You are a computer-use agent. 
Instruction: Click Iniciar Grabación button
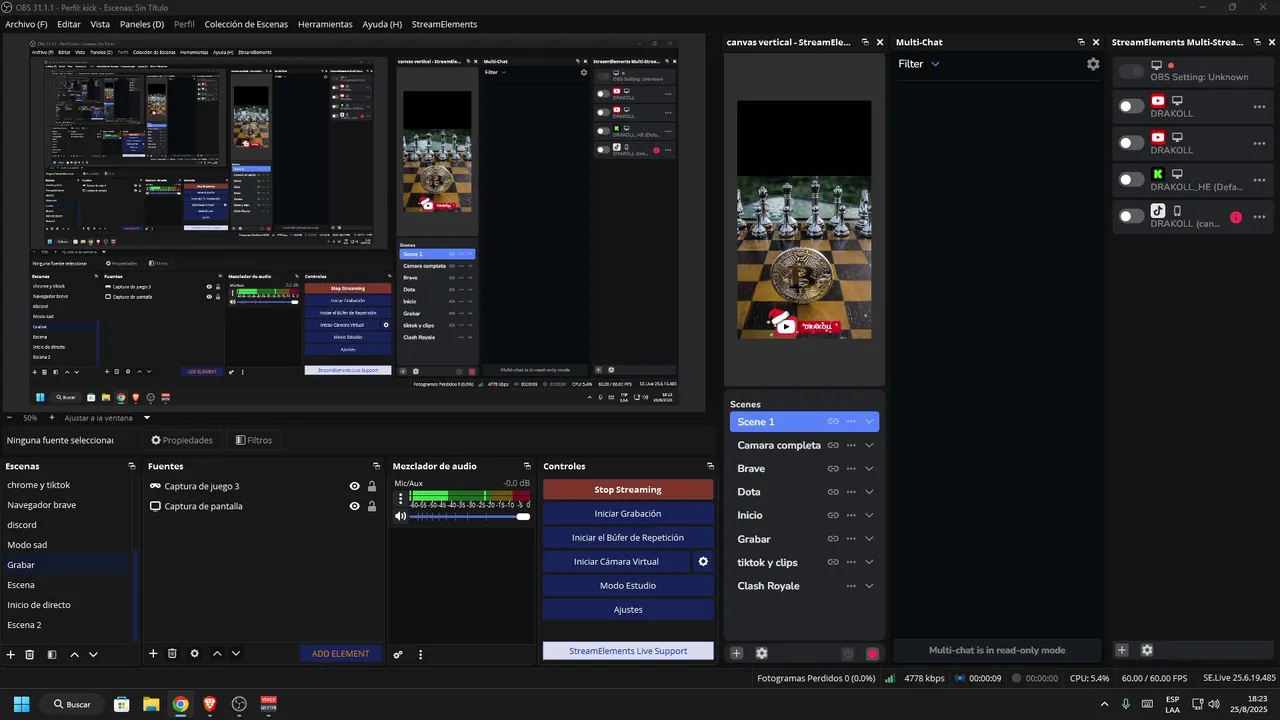coord(628,513)
